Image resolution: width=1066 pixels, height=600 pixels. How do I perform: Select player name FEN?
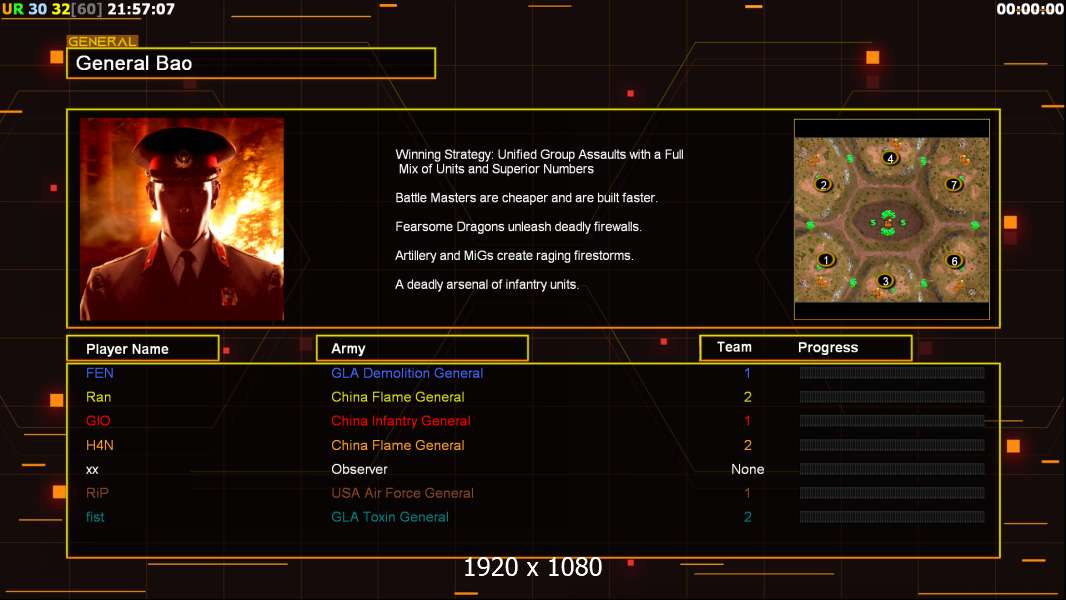[99, 373]
